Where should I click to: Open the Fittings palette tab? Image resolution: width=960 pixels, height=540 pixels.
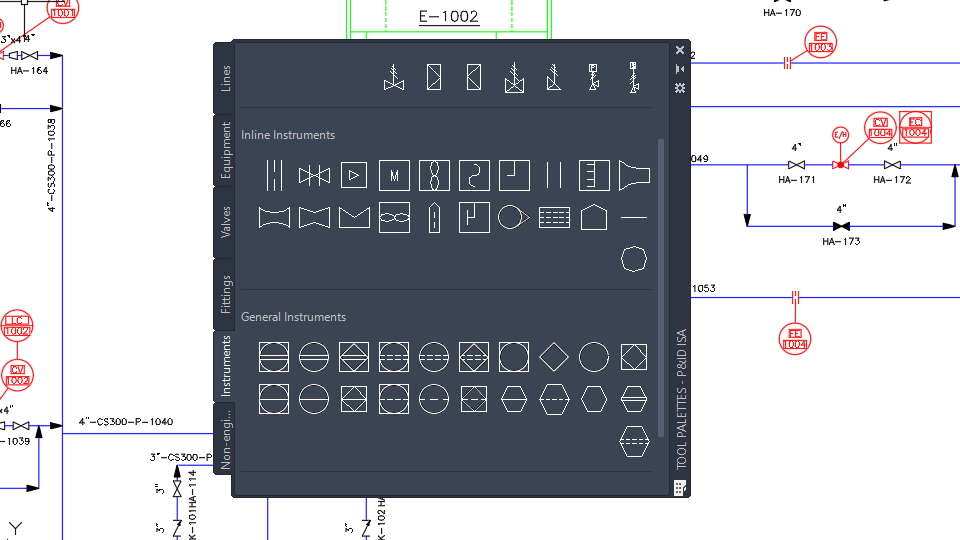225,294
